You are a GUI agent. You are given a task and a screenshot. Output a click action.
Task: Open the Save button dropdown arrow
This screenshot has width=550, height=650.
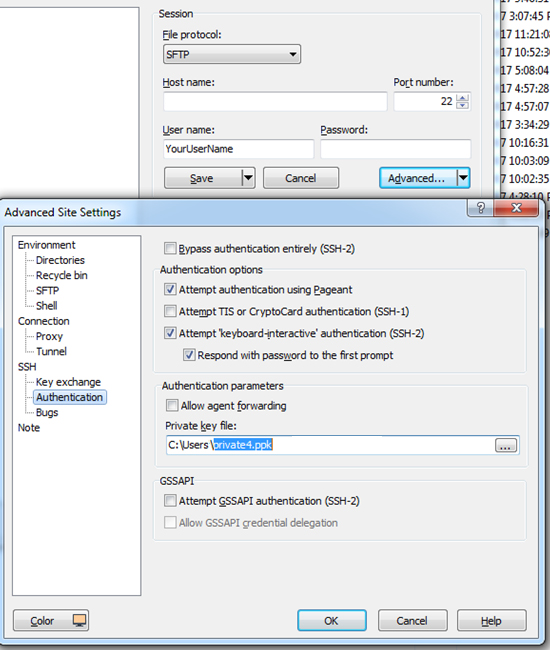tap(248, 178)
